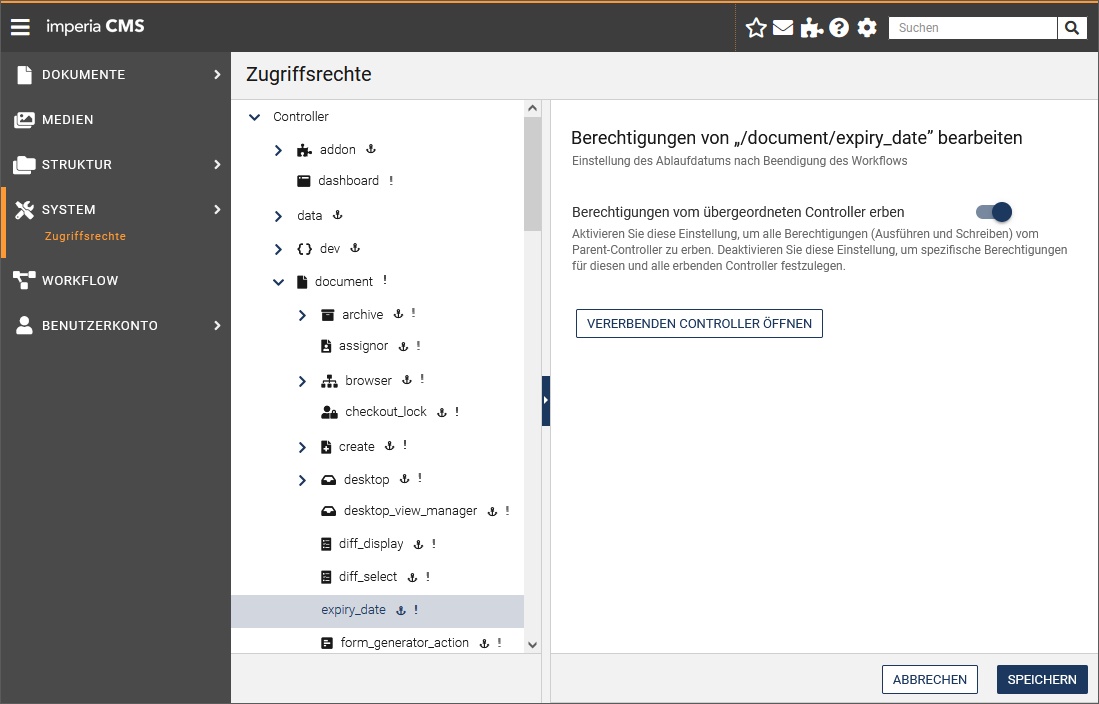The width and height of the screenshot is (1099, 704).
Task: Expand the archive tree node
Action: coord(302,315)
